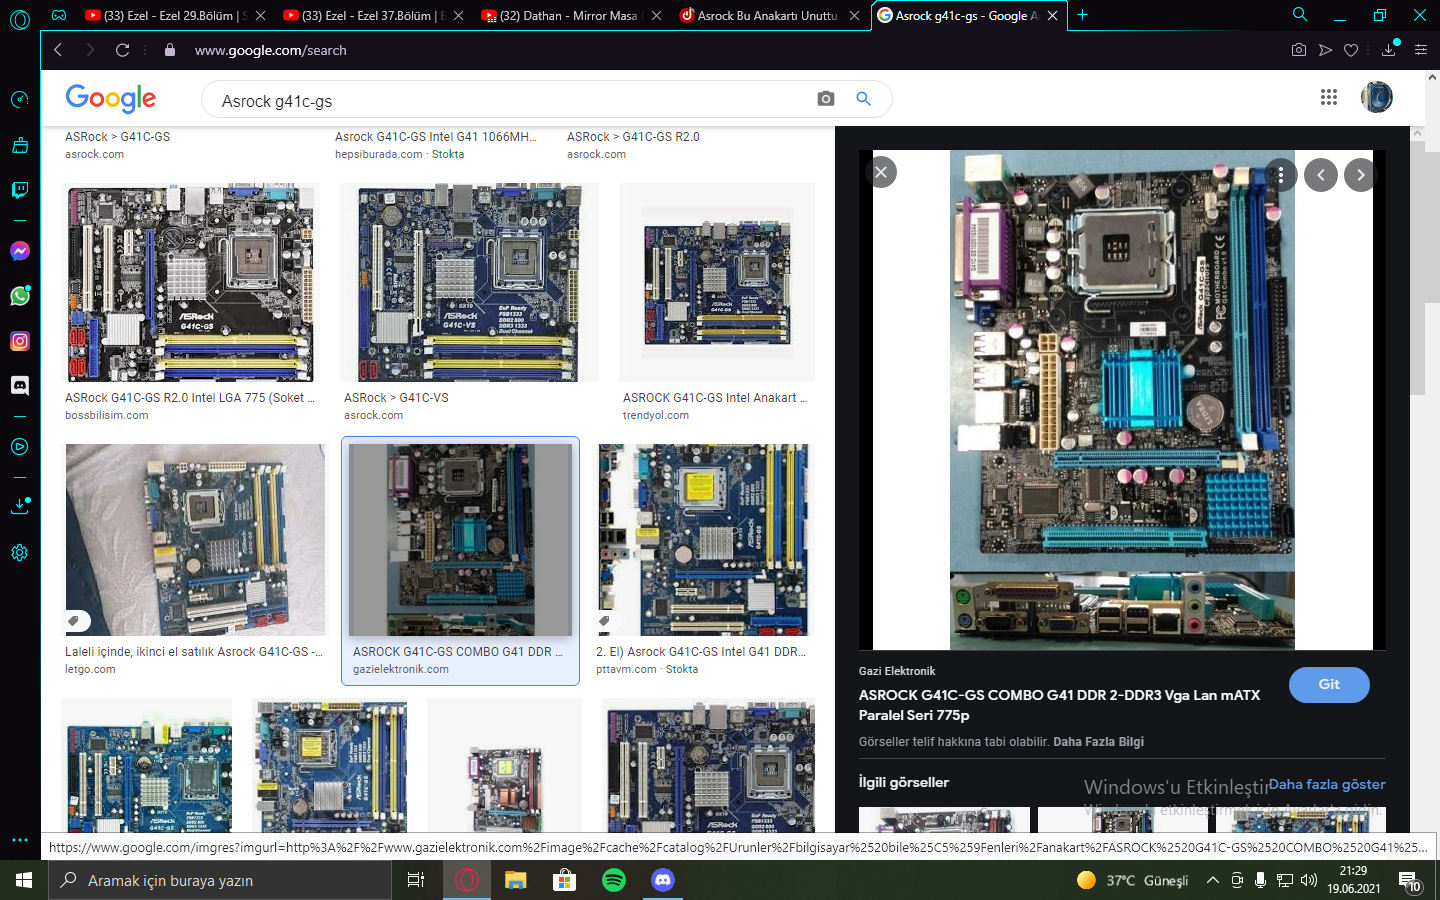Click Daha fazla göster link
The image size is (1440, 900).
[x=1327, y=784]
